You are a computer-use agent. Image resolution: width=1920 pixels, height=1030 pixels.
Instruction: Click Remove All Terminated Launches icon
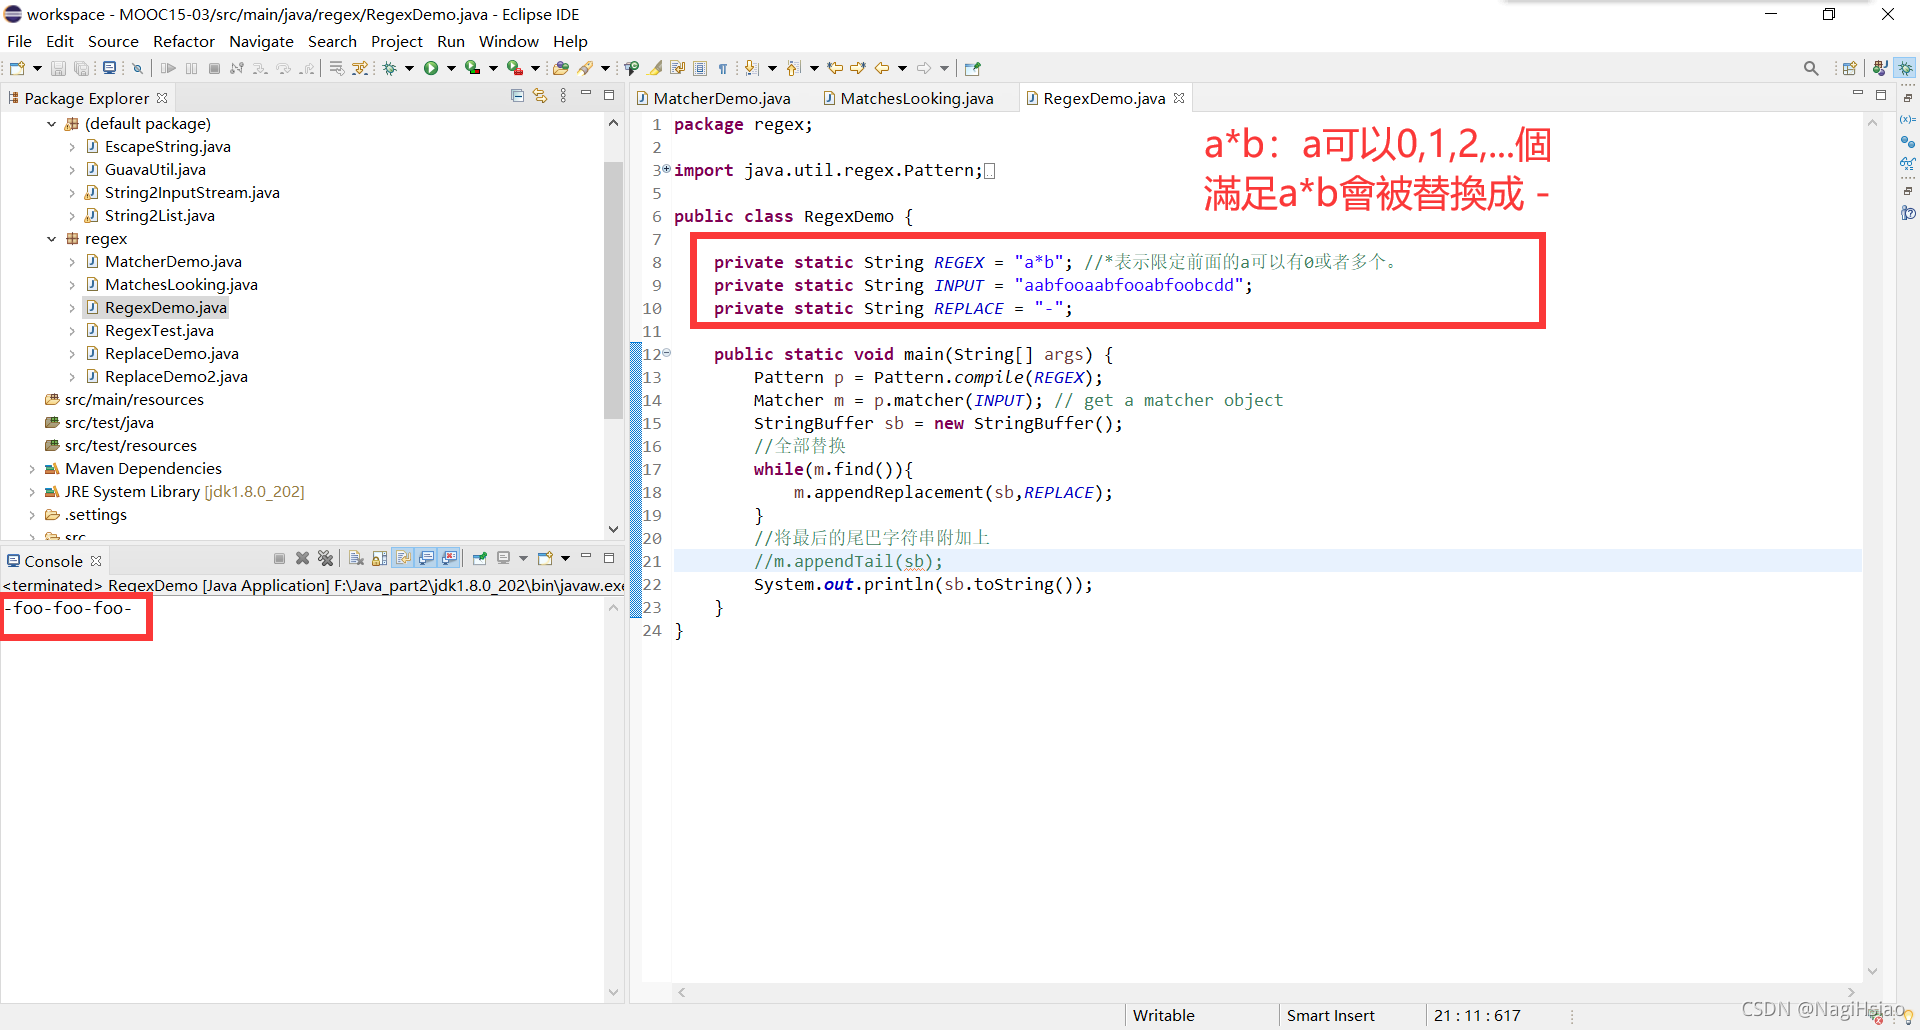point(325,558)
